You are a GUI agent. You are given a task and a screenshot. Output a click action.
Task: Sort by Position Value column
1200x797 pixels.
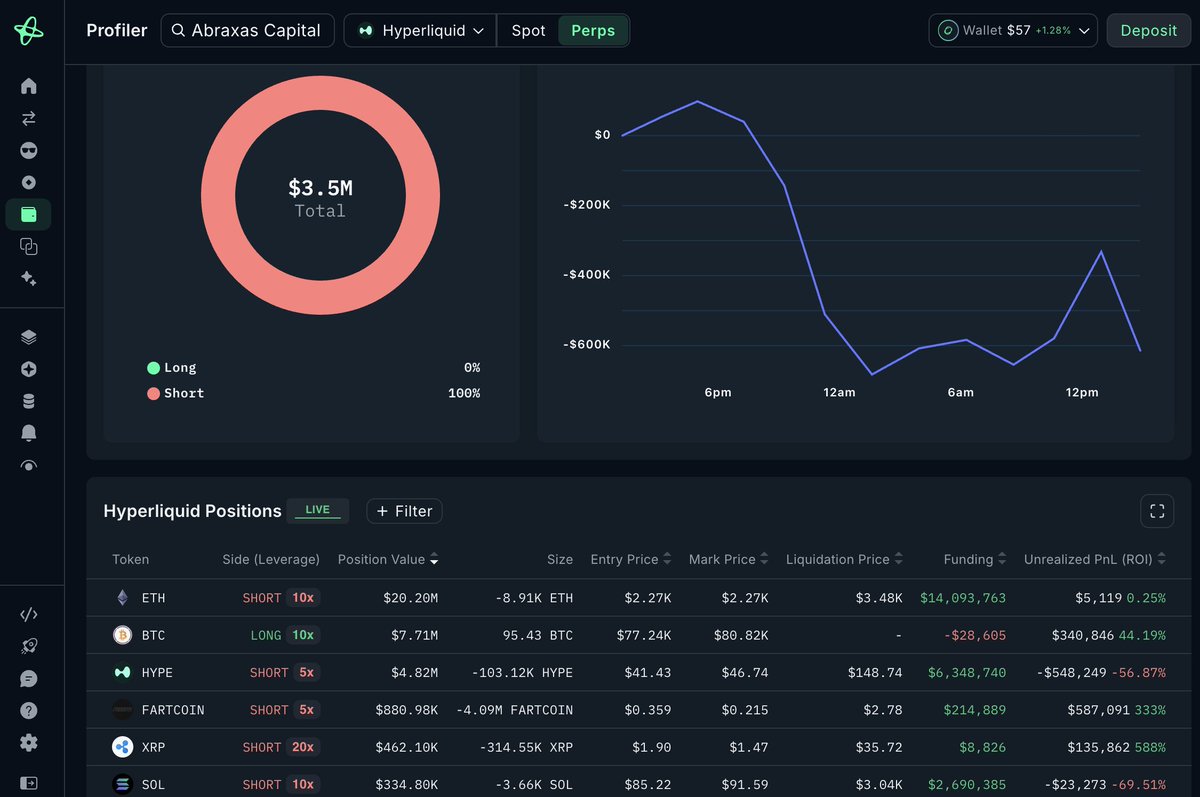(388, 559)
